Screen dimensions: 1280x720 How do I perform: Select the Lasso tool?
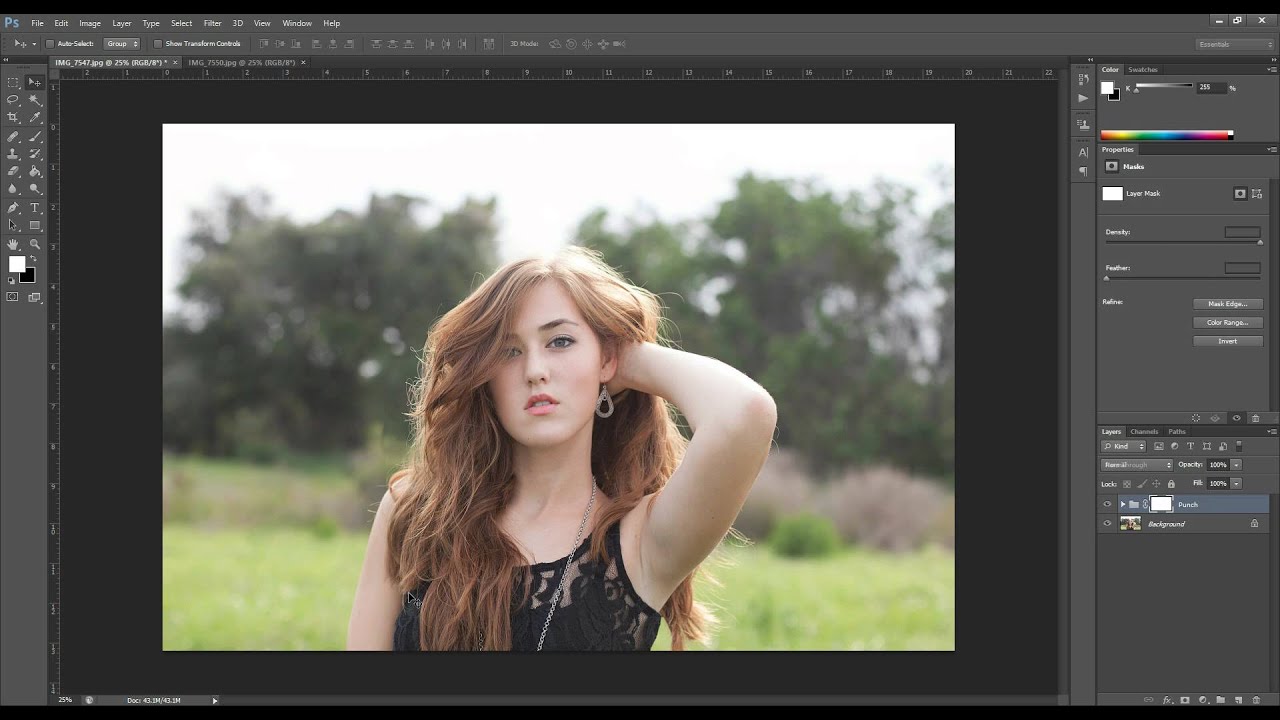pyautogui.click(x=13, y=100)
